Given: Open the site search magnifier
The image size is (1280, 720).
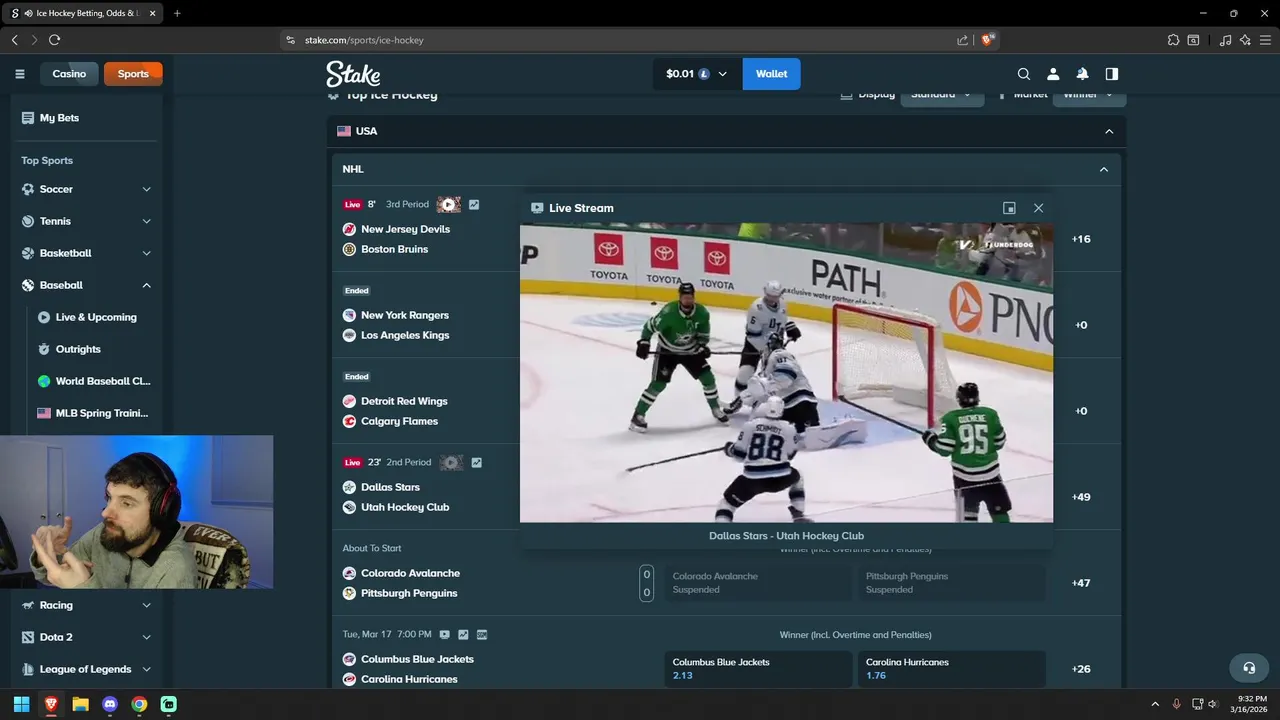Looking at the screenshot, I should [x=1023, y=74].
